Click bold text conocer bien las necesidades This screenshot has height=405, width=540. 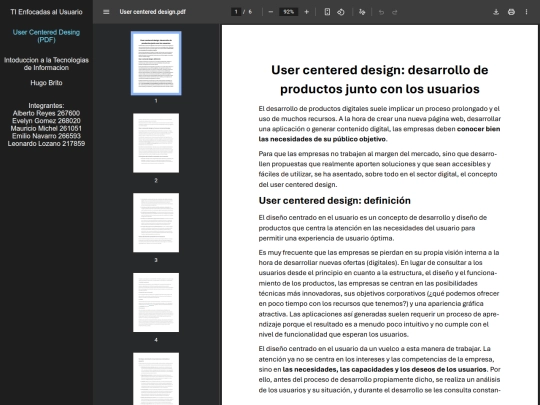click(379, 134)
